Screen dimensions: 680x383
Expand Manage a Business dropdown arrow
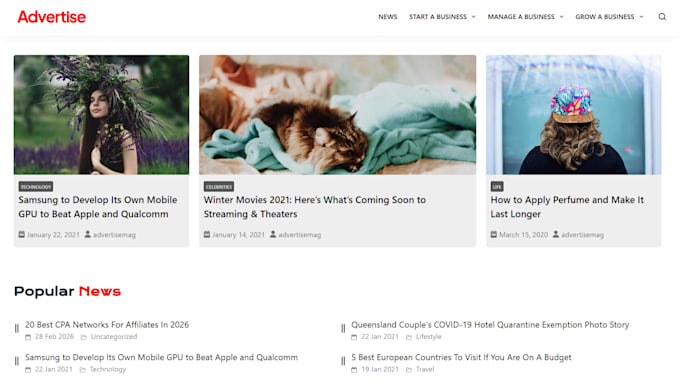tap(562, 17)
